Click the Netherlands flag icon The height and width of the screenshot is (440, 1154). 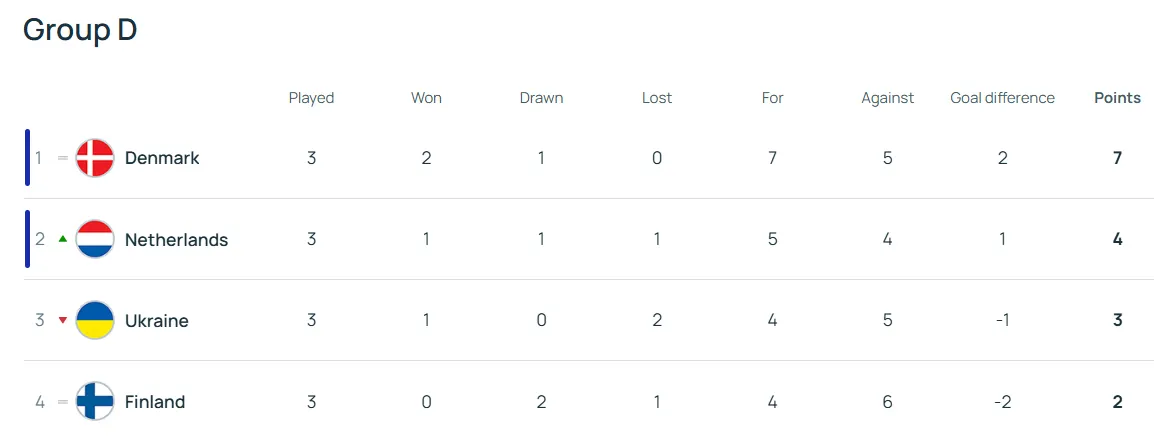pyautogui.click(x=95, y=239)
